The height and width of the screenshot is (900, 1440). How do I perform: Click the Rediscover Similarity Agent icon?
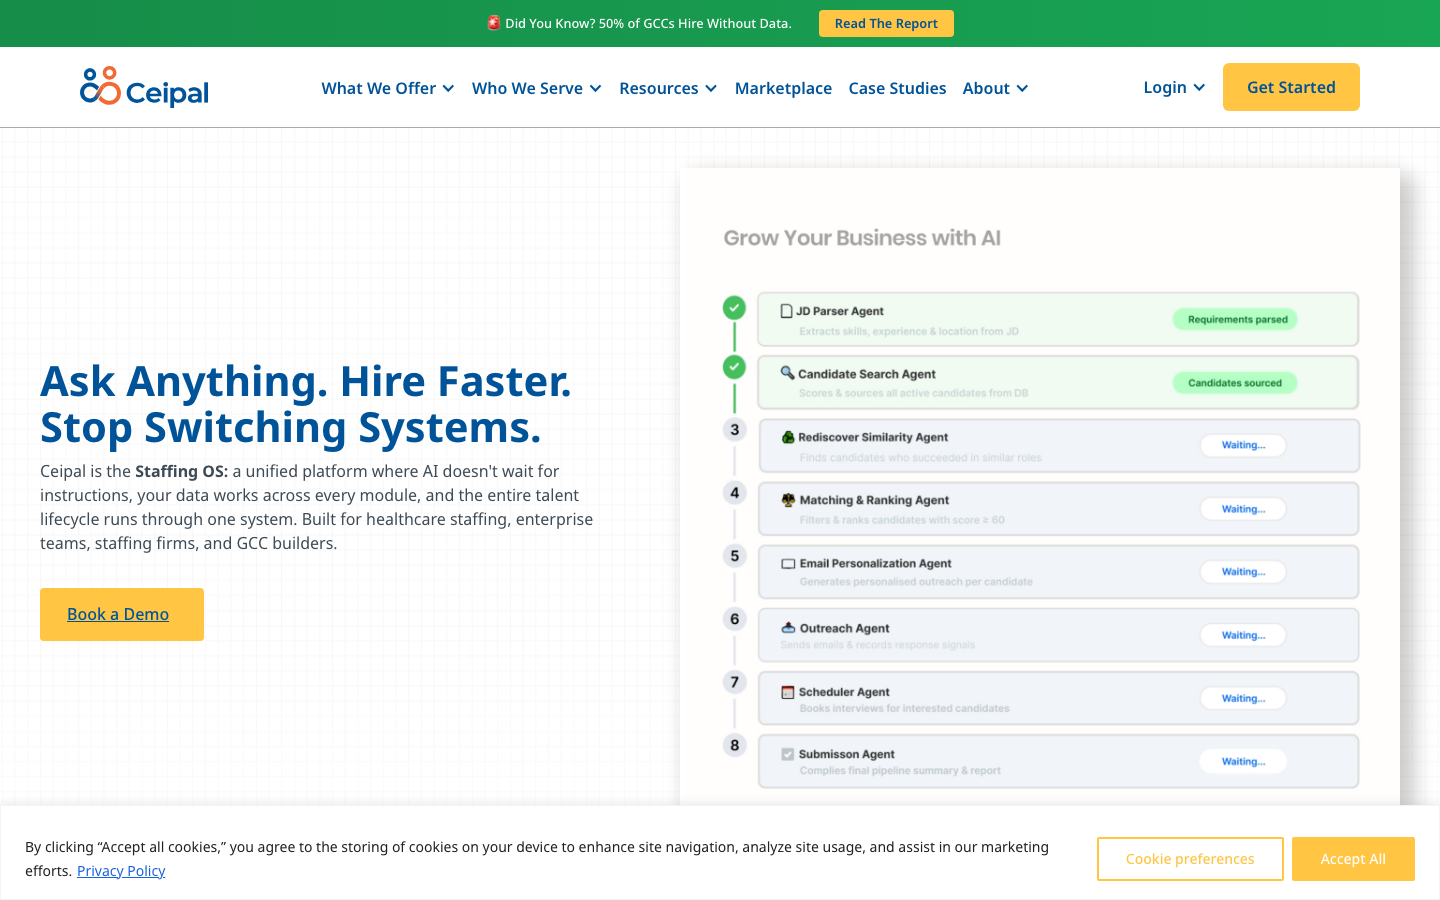tap(788, 437)
